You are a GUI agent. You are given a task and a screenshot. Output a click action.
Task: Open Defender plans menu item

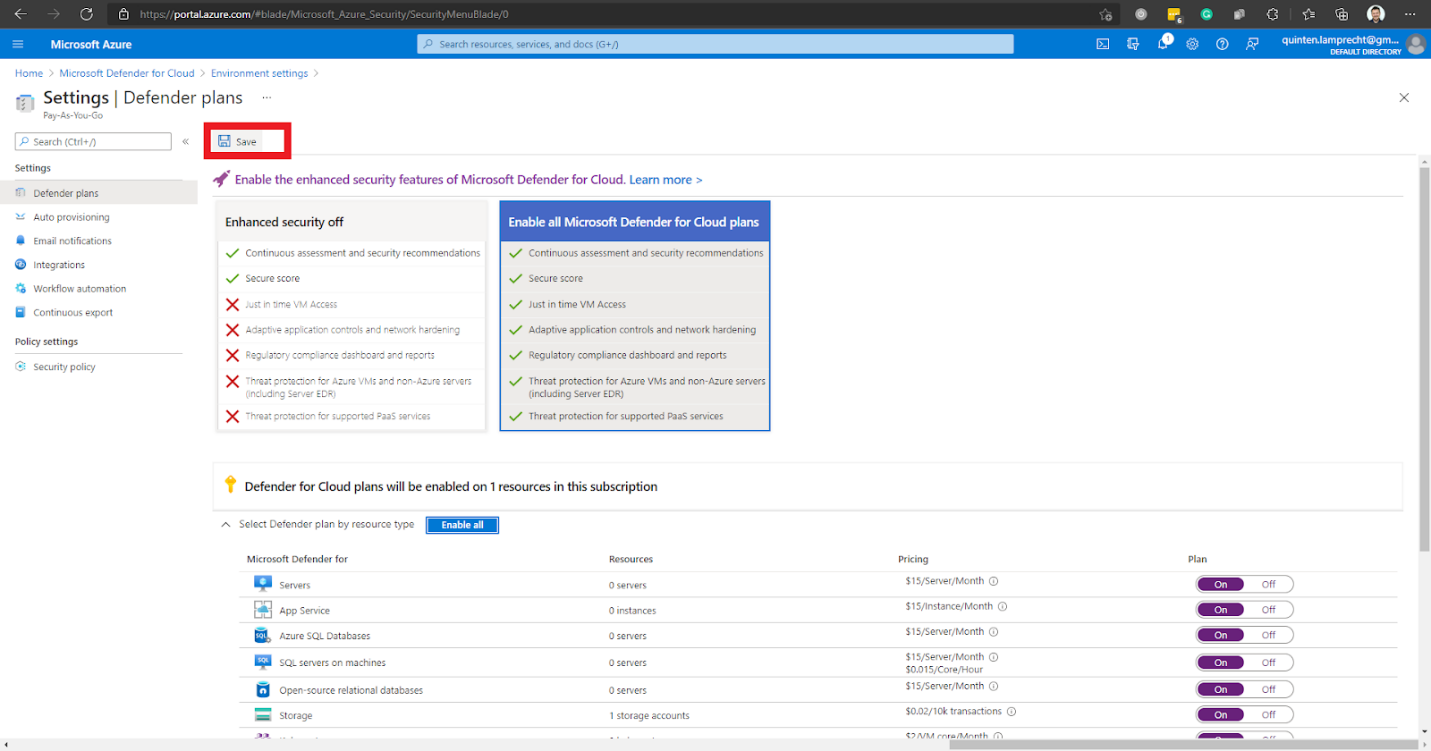tap(99, 193)
